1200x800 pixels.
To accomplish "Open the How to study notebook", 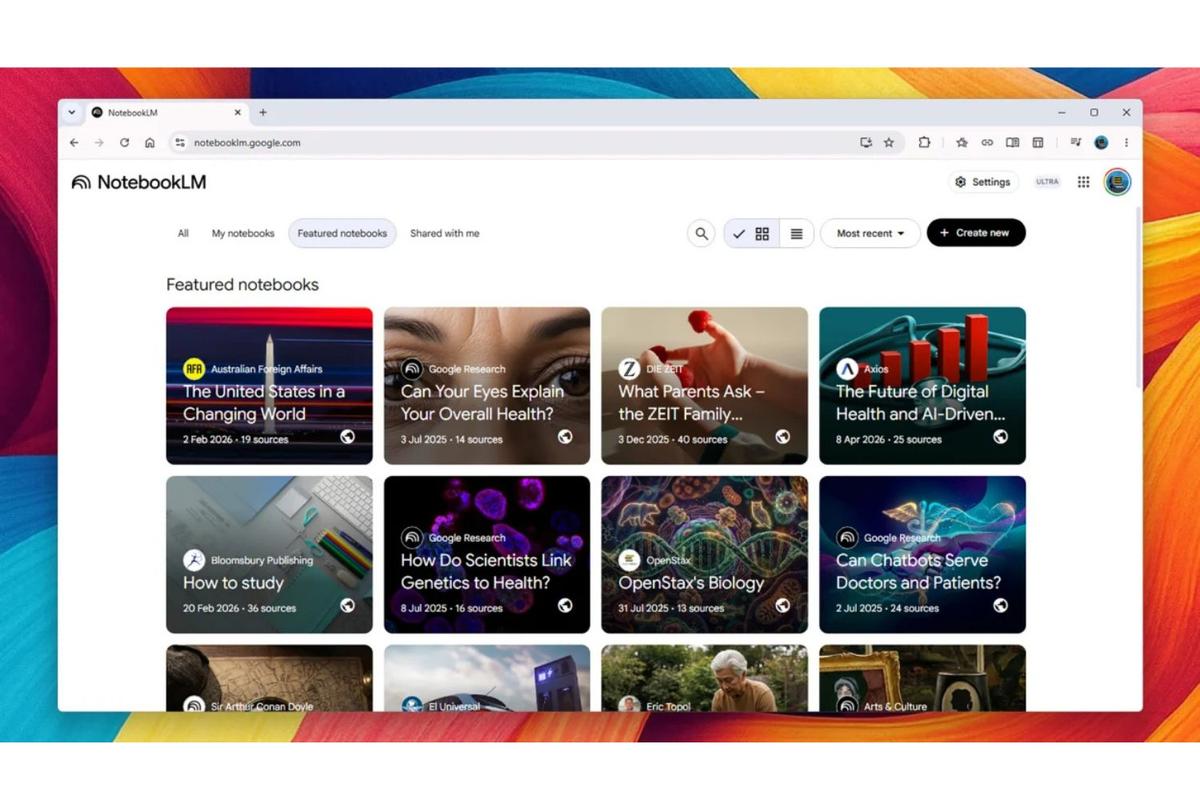I will tap(269, 554).
